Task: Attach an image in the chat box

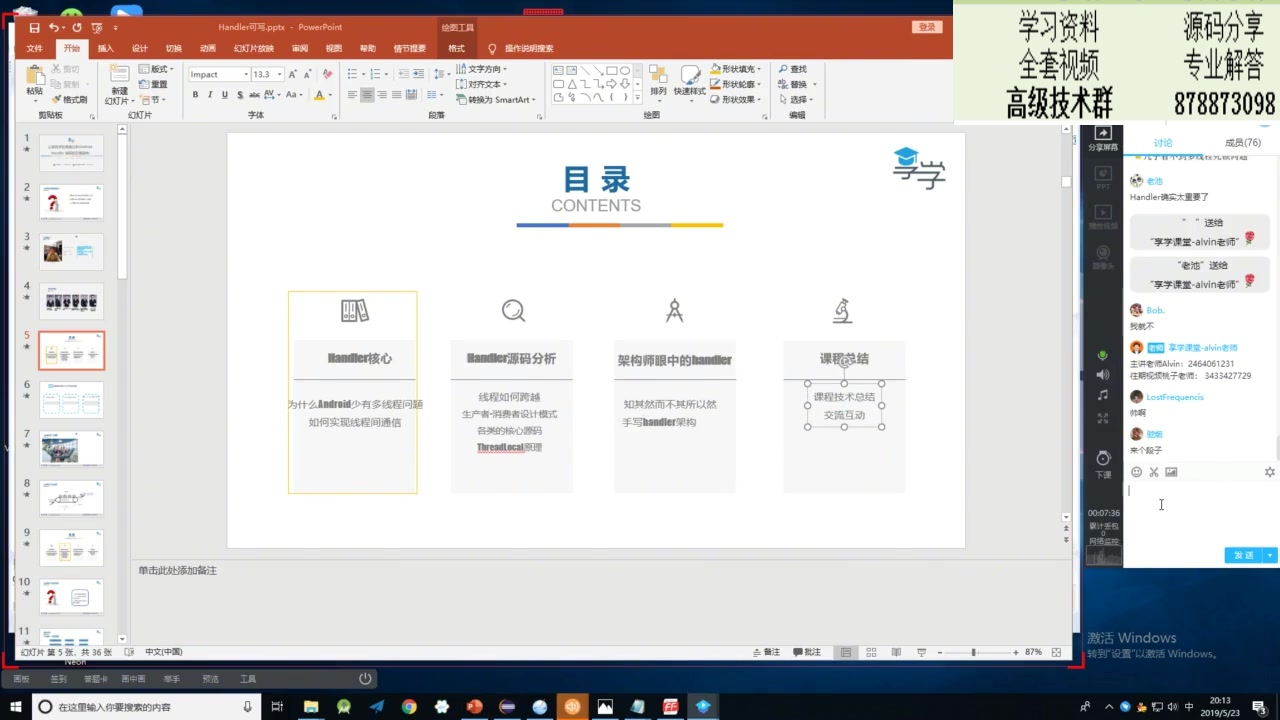Action: click(x=1171, y=472)
